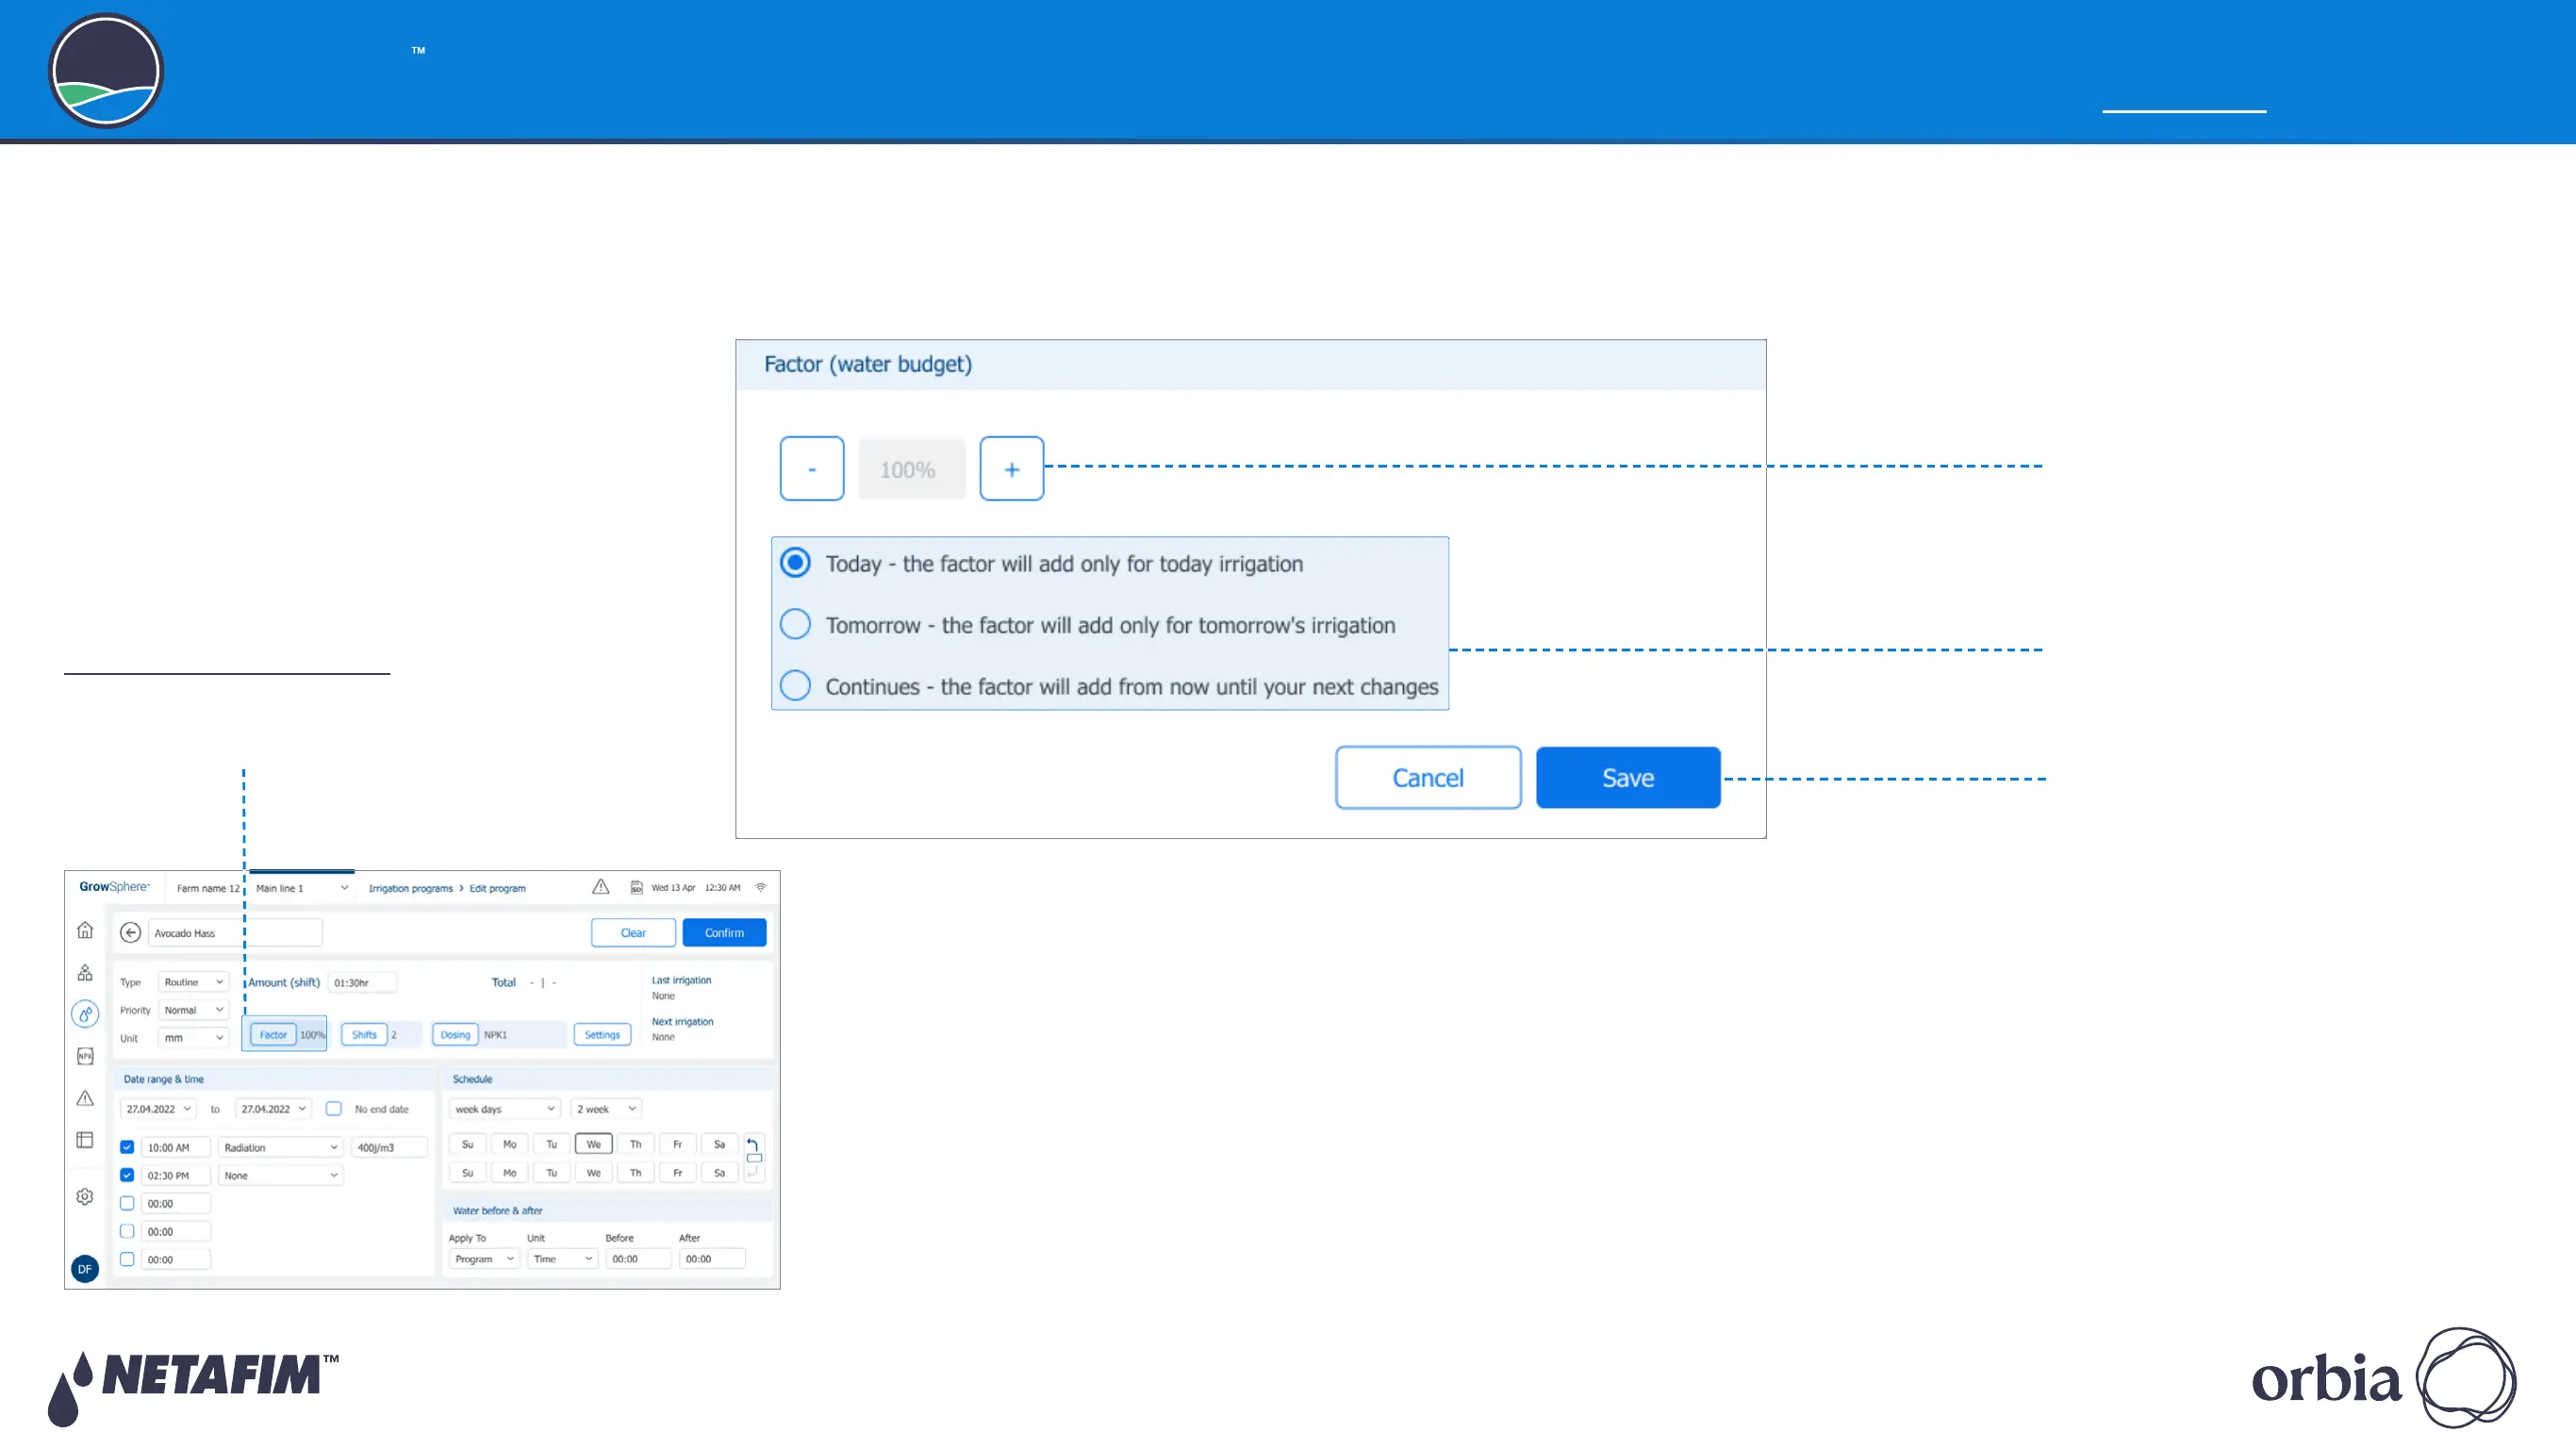The width and height of the screenshot is (2576, 1448).
Task: Uncheck the 02:30 PM start time checkbox
Action: point(127,1176)
